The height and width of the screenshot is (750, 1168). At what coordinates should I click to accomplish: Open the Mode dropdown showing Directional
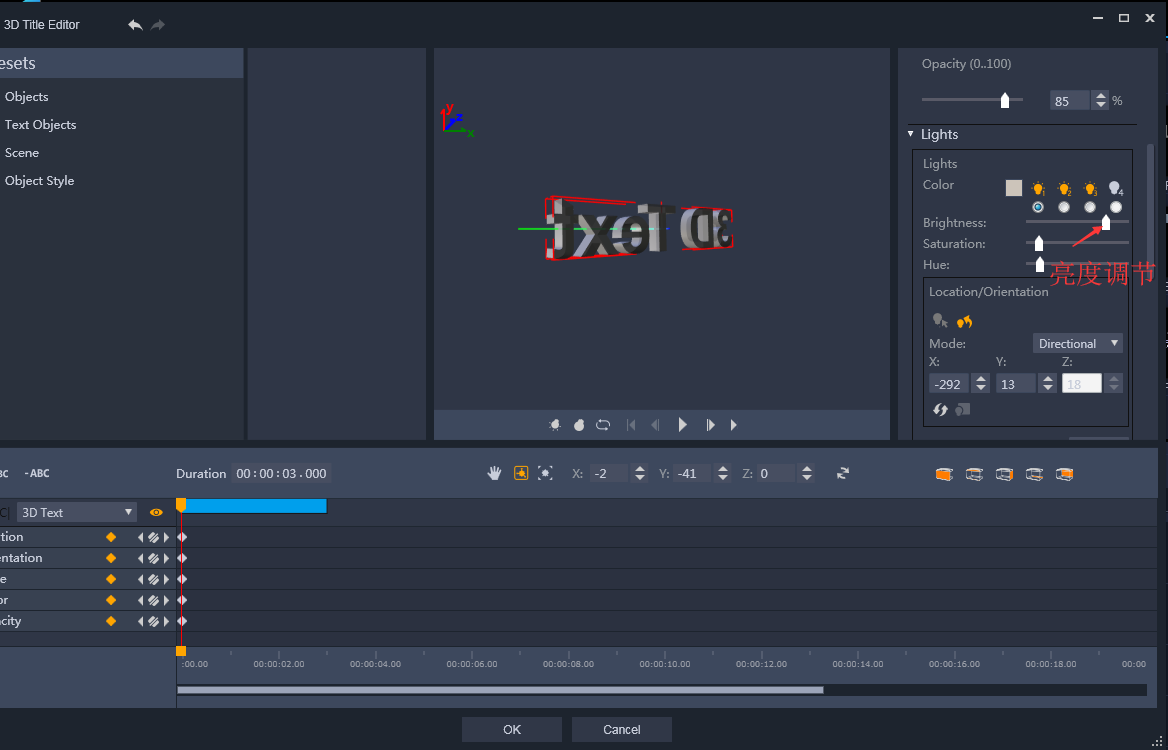click(x=1077, y=344)
